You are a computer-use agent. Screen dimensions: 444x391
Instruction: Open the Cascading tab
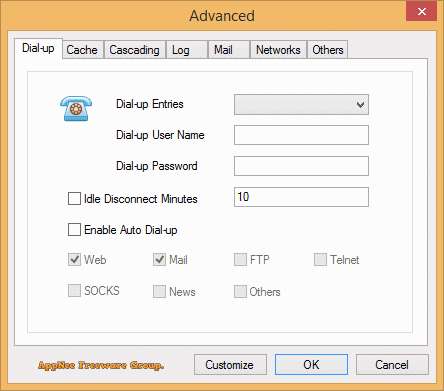[135, 50]
